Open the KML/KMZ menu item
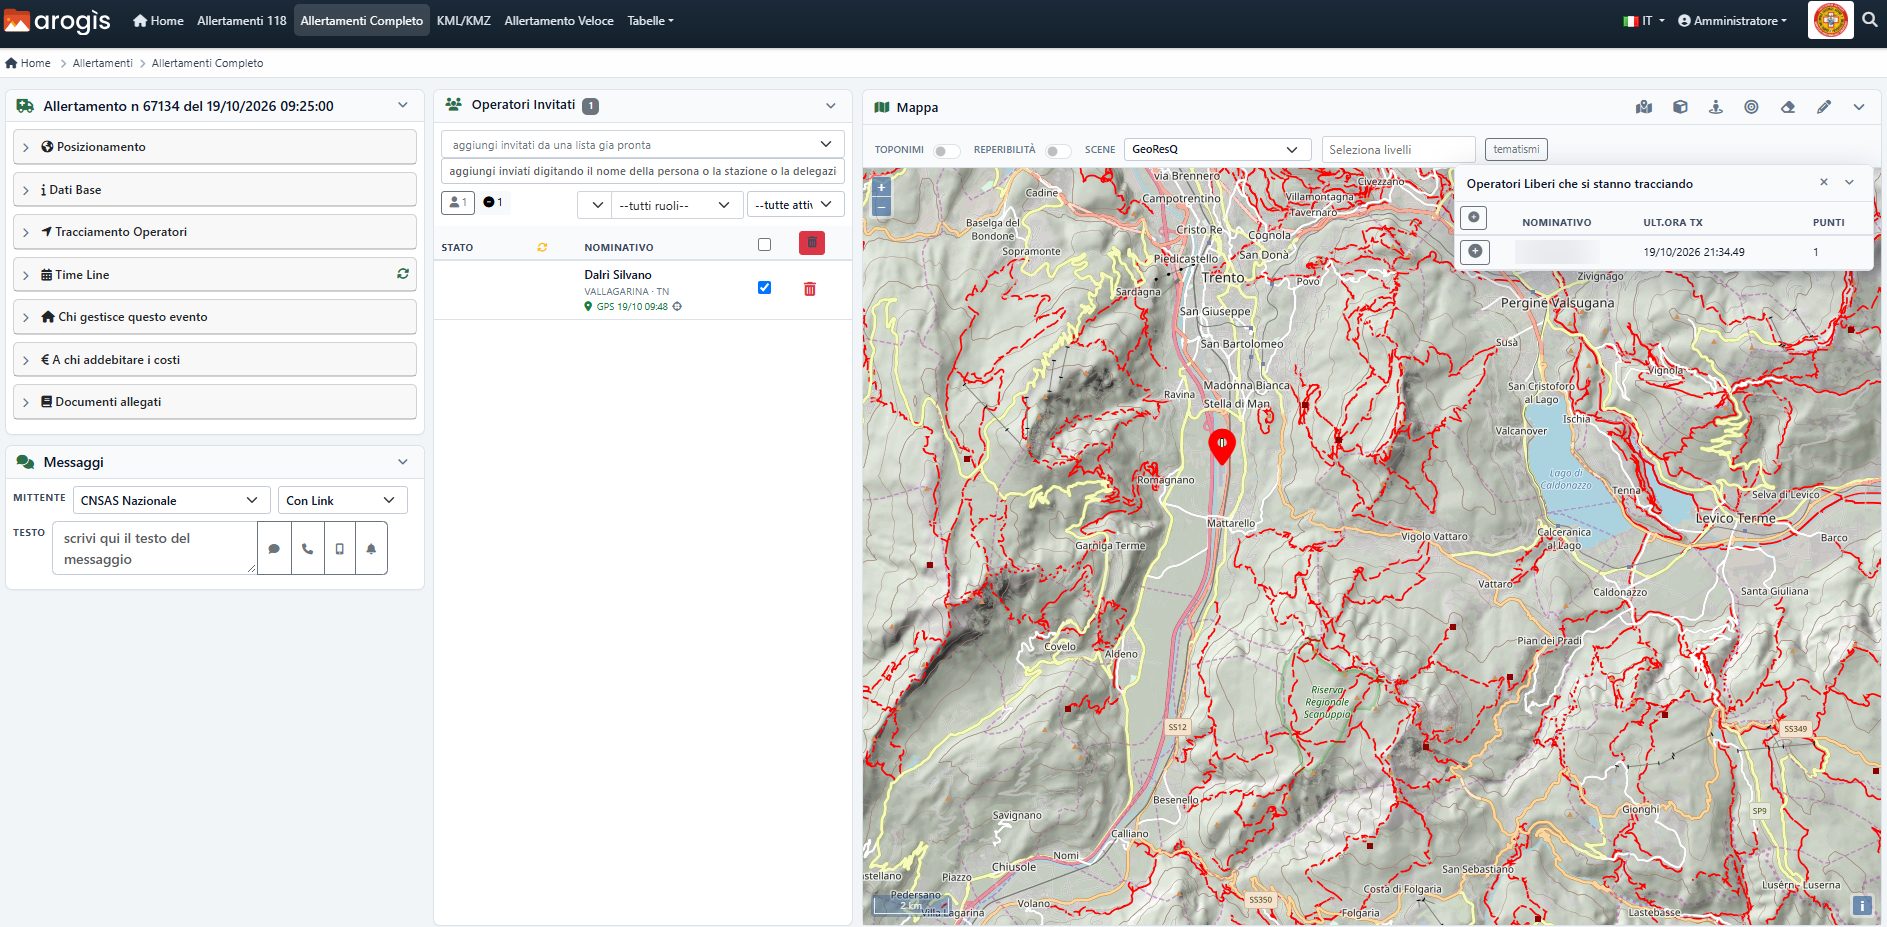Viewport: 1887px width, 927px height. pos(464,20)
